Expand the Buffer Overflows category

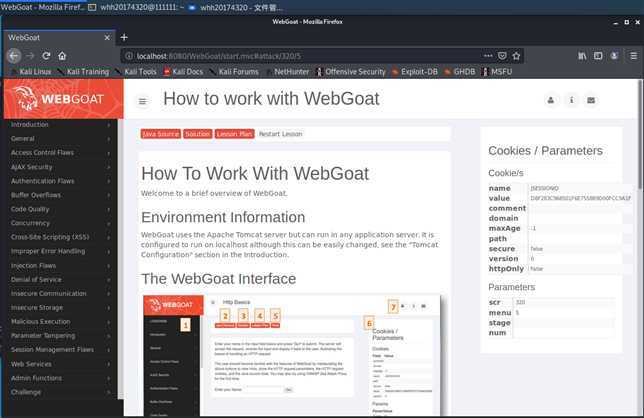60,195
